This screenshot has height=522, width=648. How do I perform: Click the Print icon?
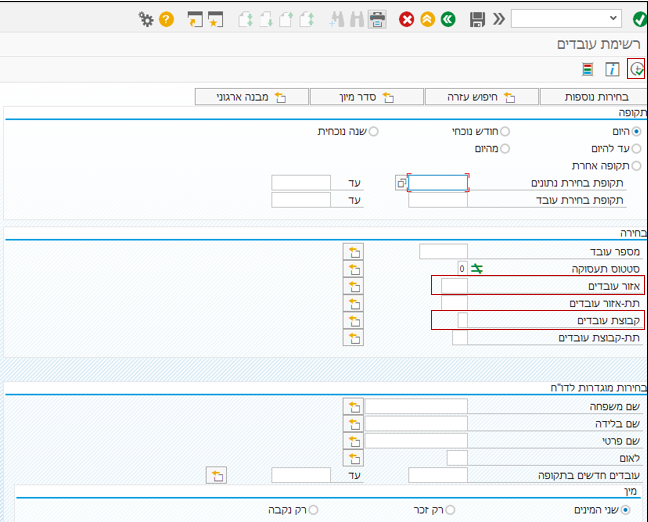pyautogui.click(x=377, y=19)
